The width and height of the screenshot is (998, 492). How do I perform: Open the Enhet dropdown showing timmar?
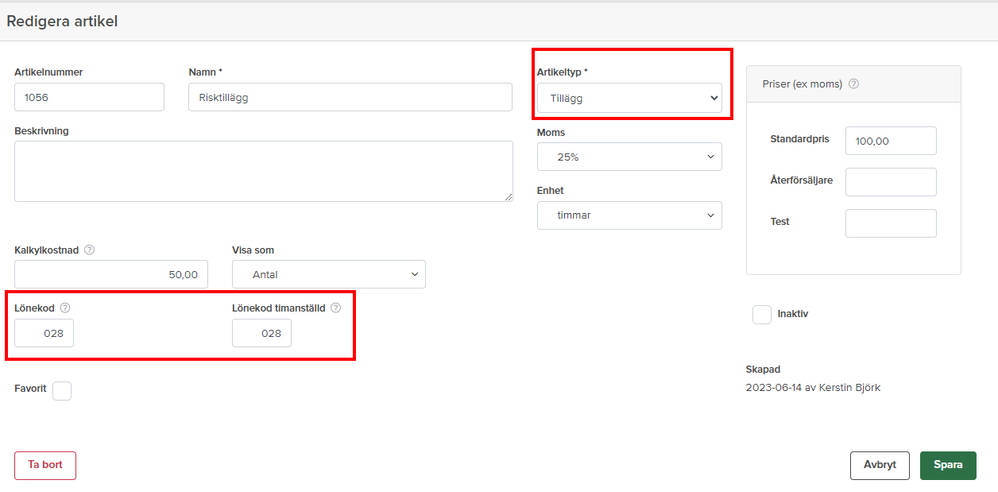(628, 215)
